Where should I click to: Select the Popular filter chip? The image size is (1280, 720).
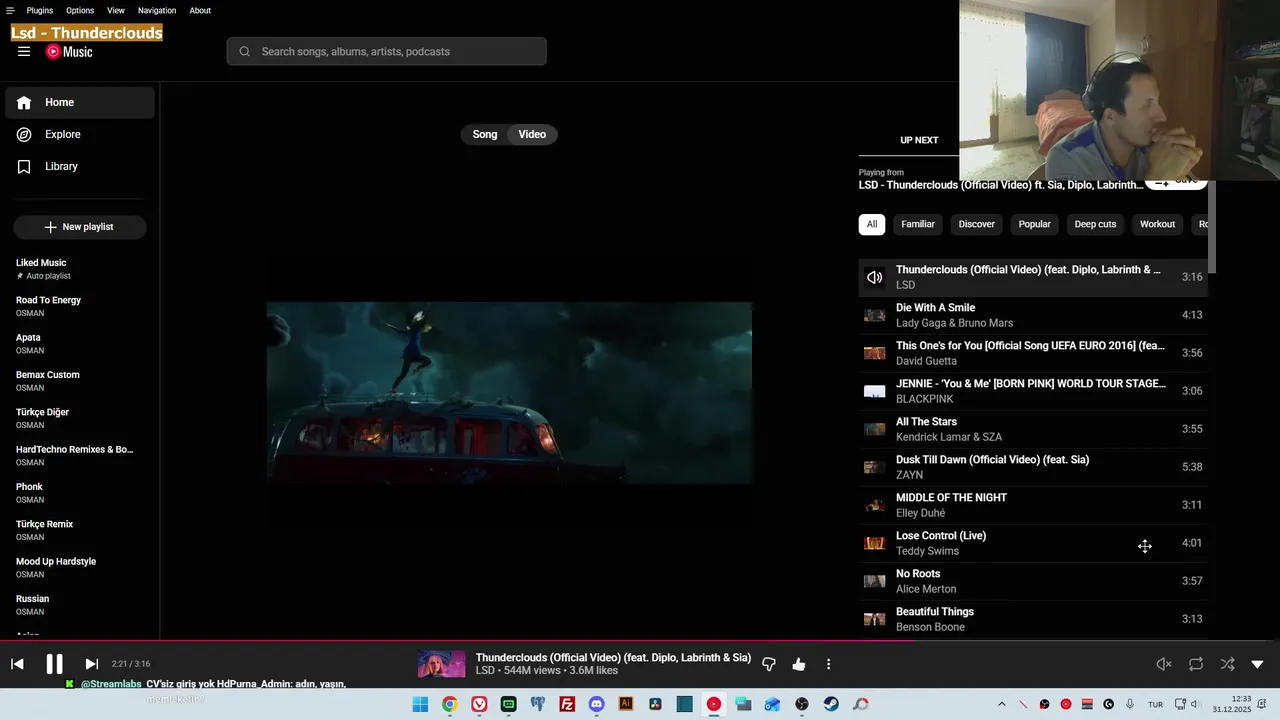pyautogui.click(x=1034, y=224)
